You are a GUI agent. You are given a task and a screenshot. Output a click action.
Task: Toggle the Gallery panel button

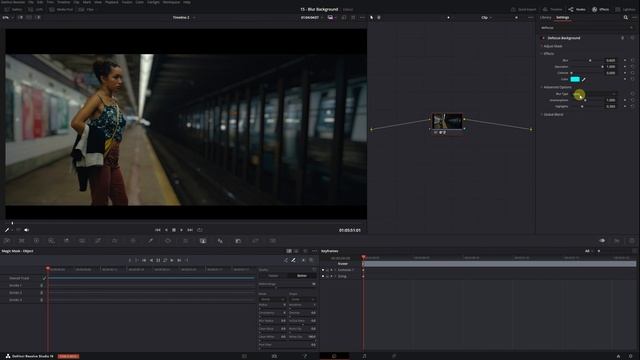(x=13, y=9)
